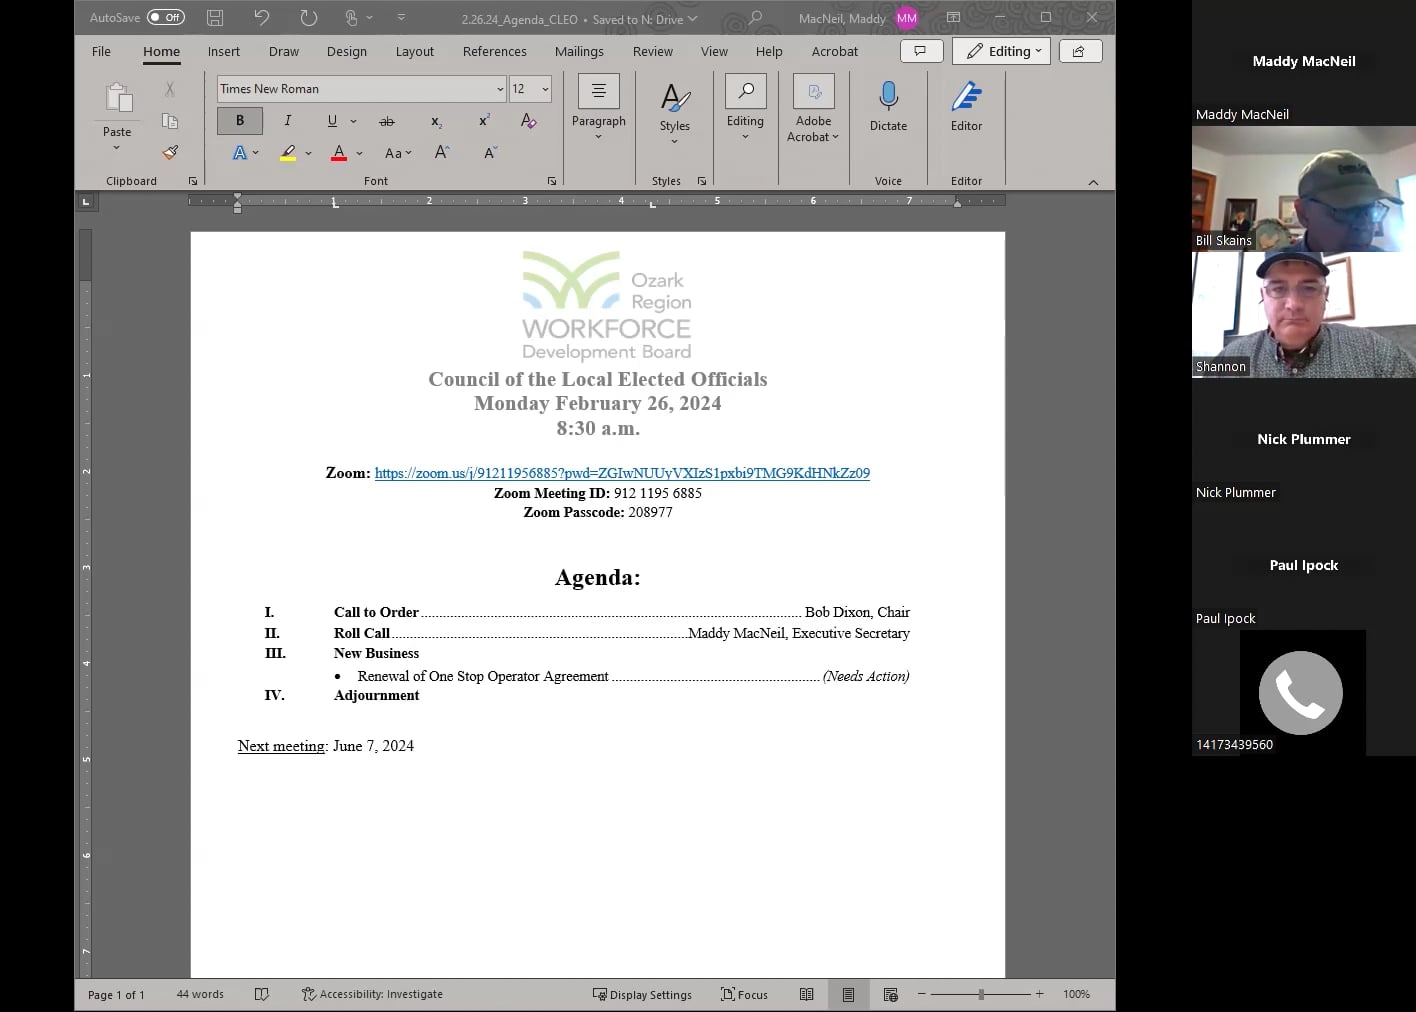Open the Editing mode dropdown
The height and width of the screenshot is (1012, 1416).
point(1001,51)
